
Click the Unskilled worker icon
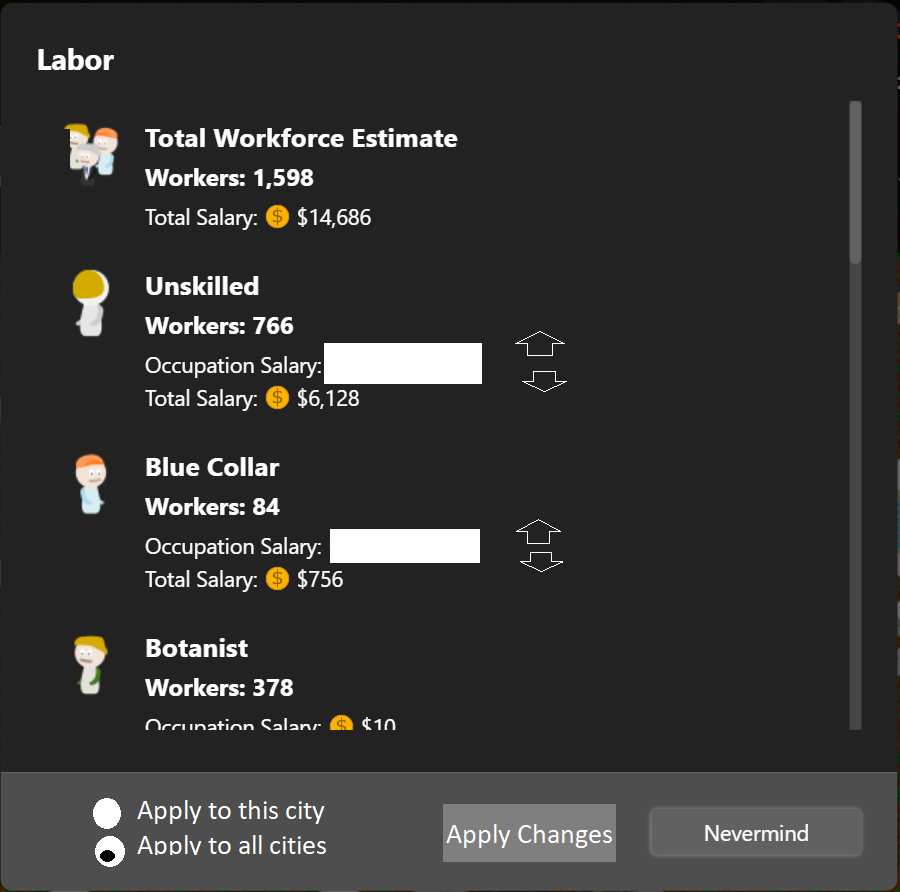point(91,302)
